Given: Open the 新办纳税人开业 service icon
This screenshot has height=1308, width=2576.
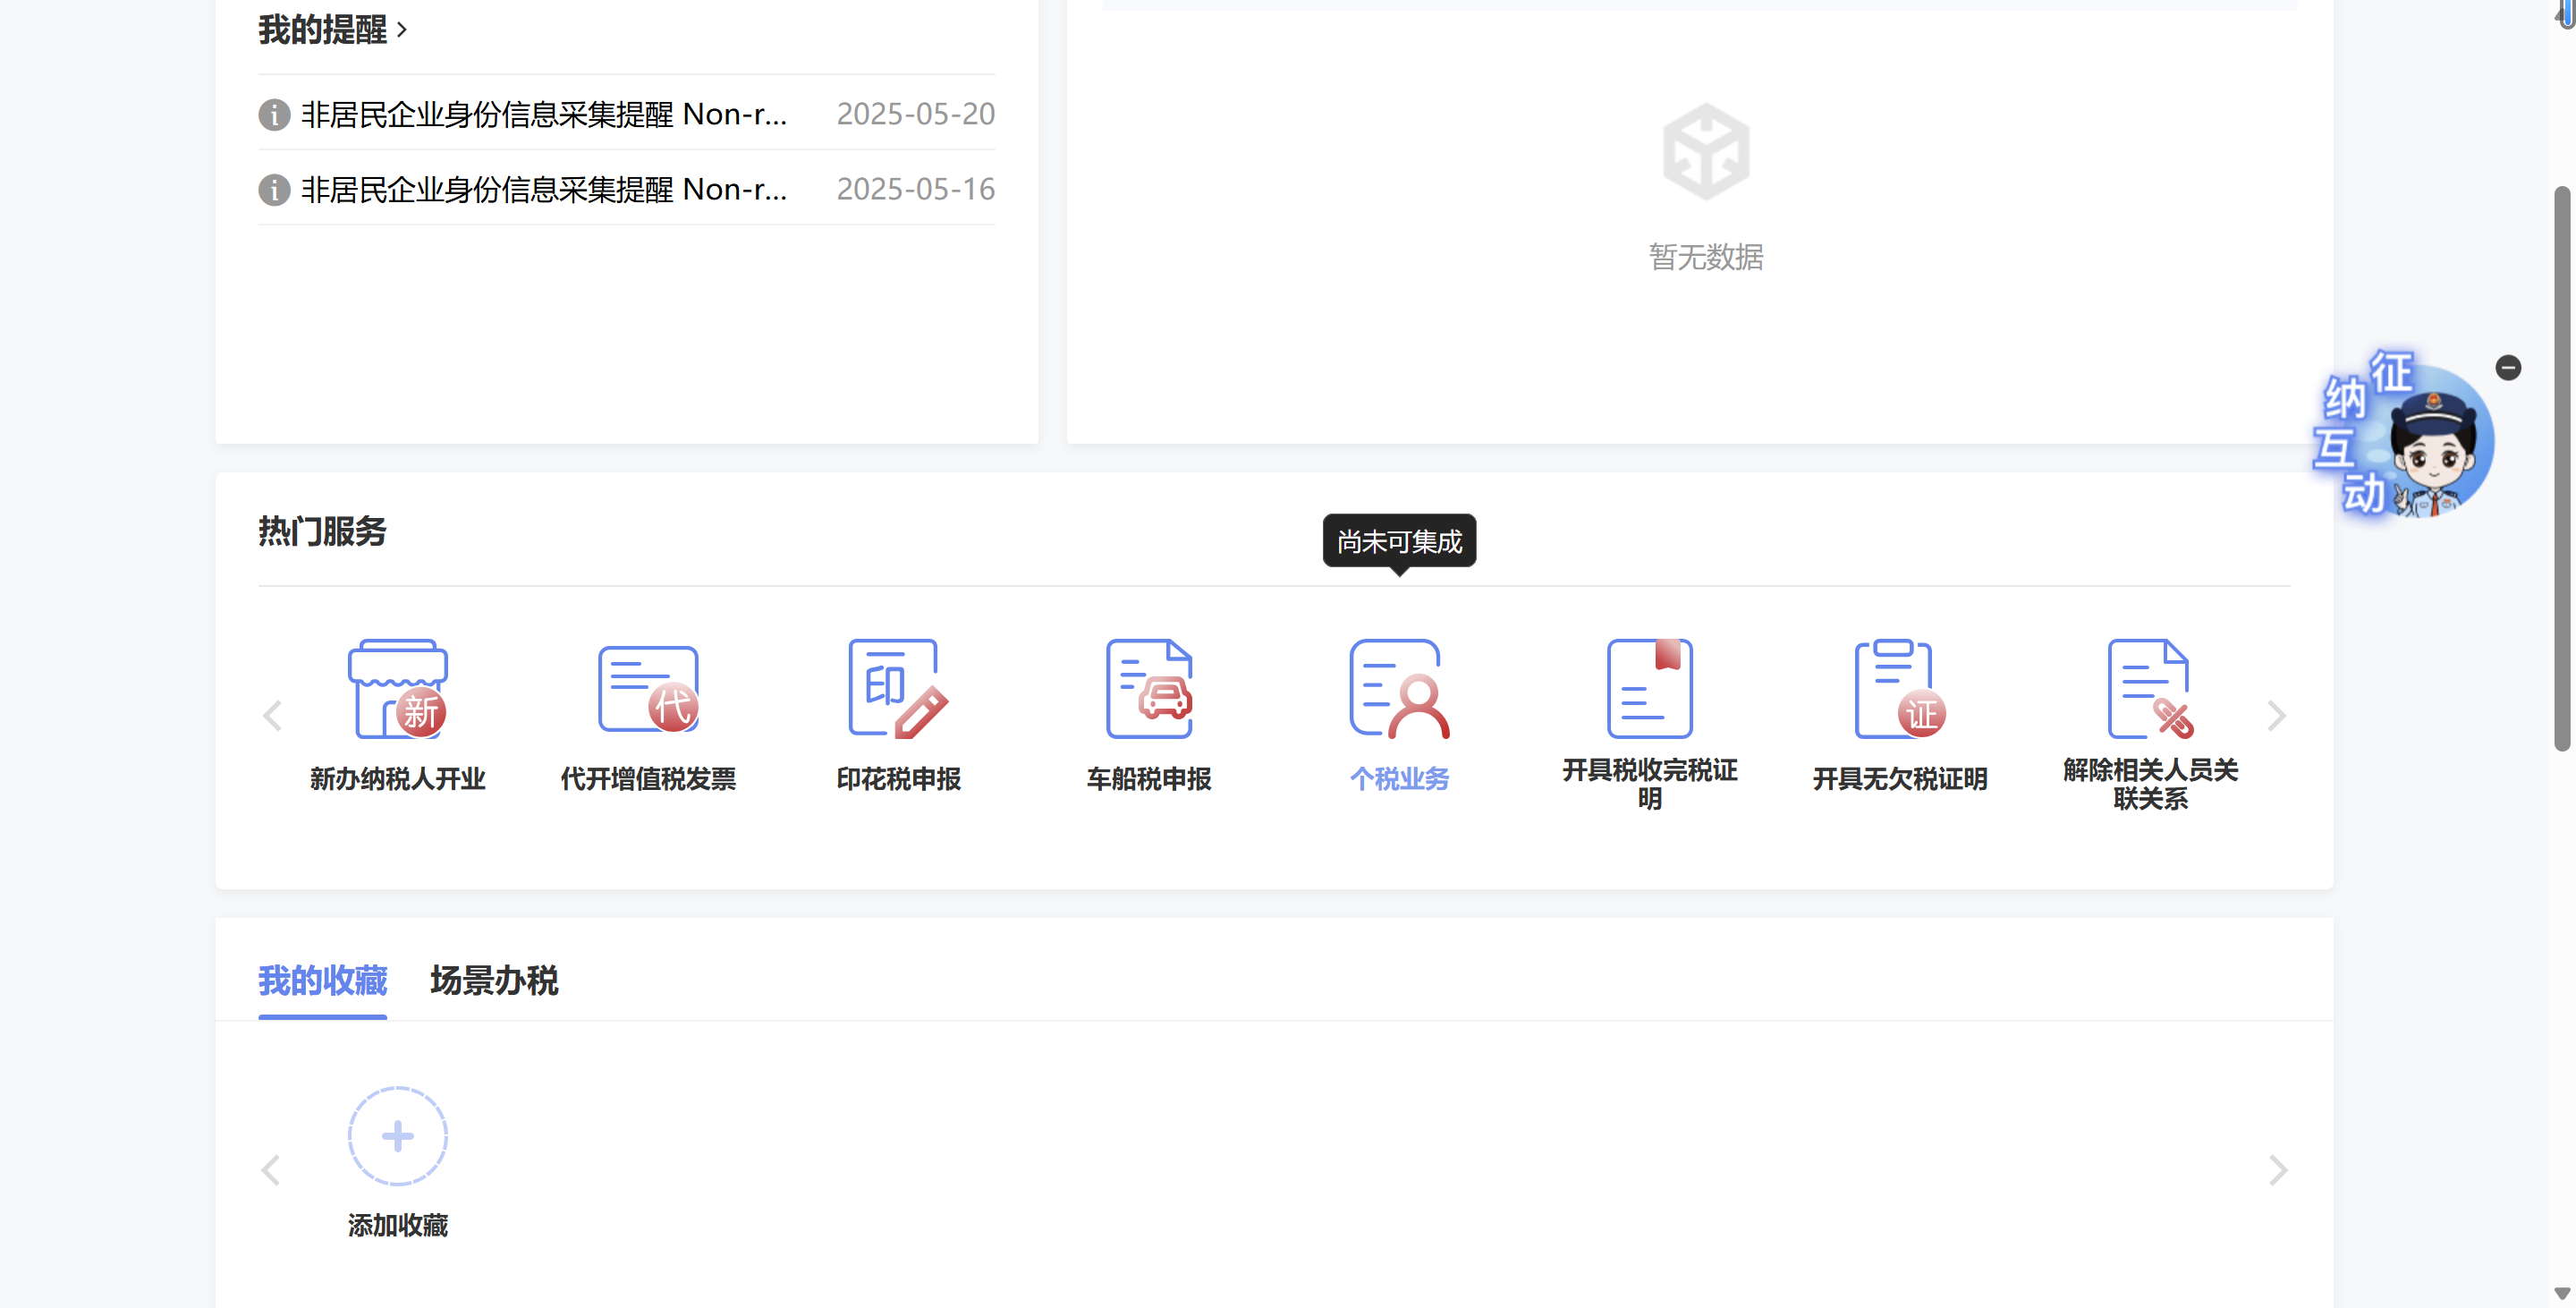Looking at the screenshot, I should click(397, 689).
